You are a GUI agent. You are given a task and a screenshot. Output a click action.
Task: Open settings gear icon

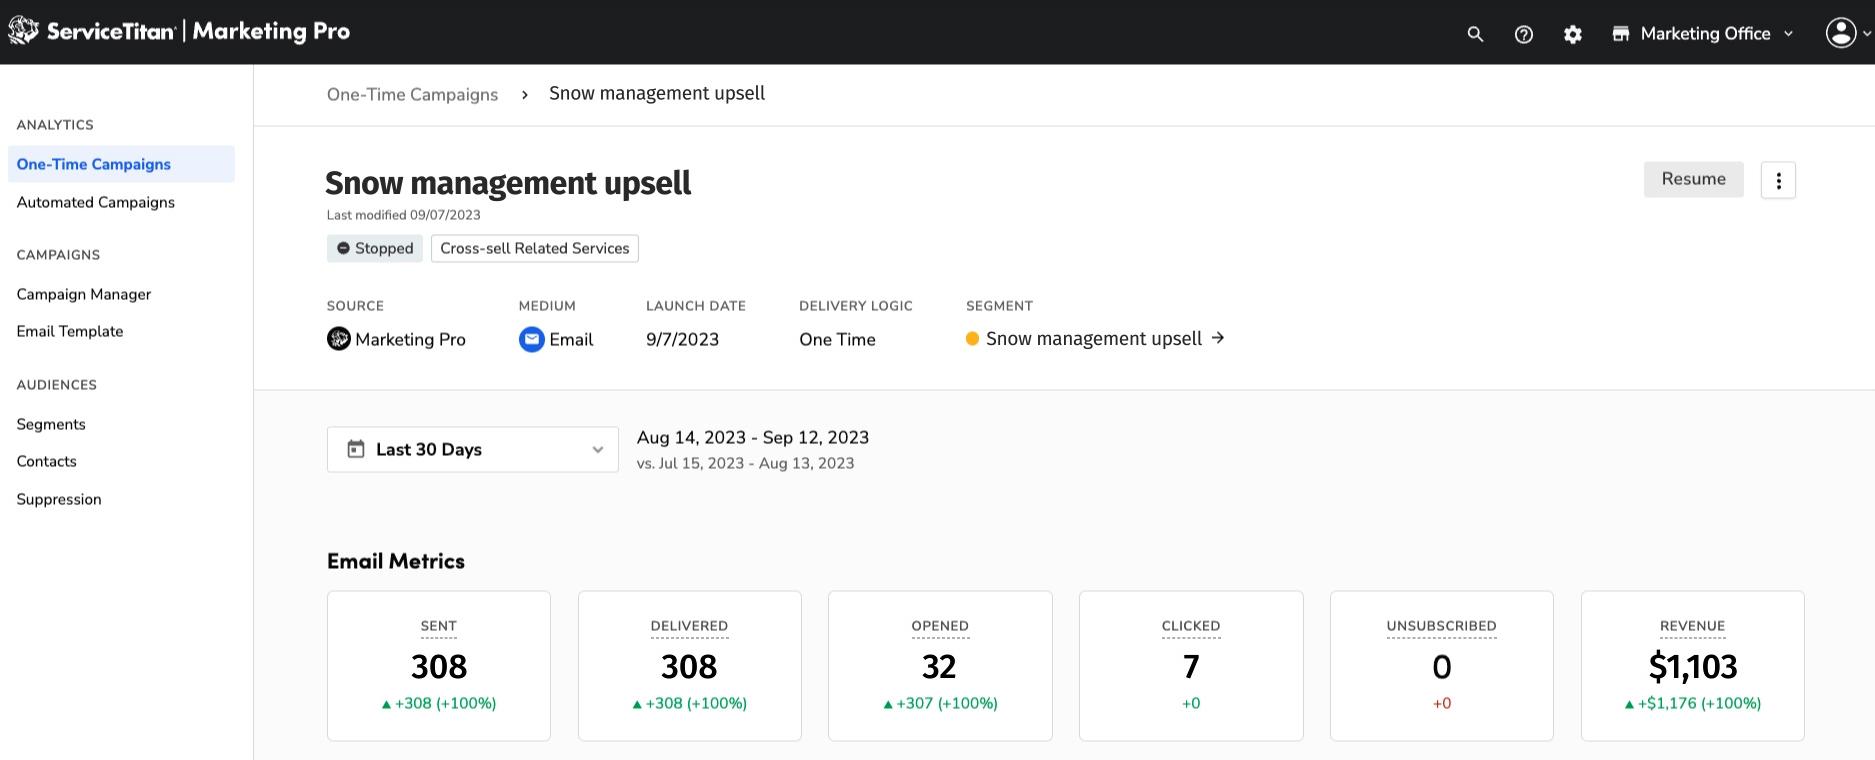[x=1573, y=34]
